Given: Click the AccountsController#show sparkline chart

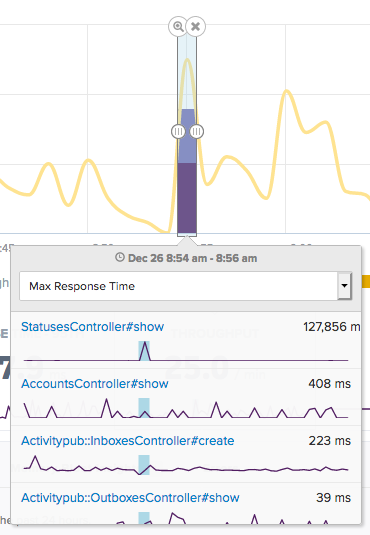Looking at the screenshot, I should click(x=186, y=408).
